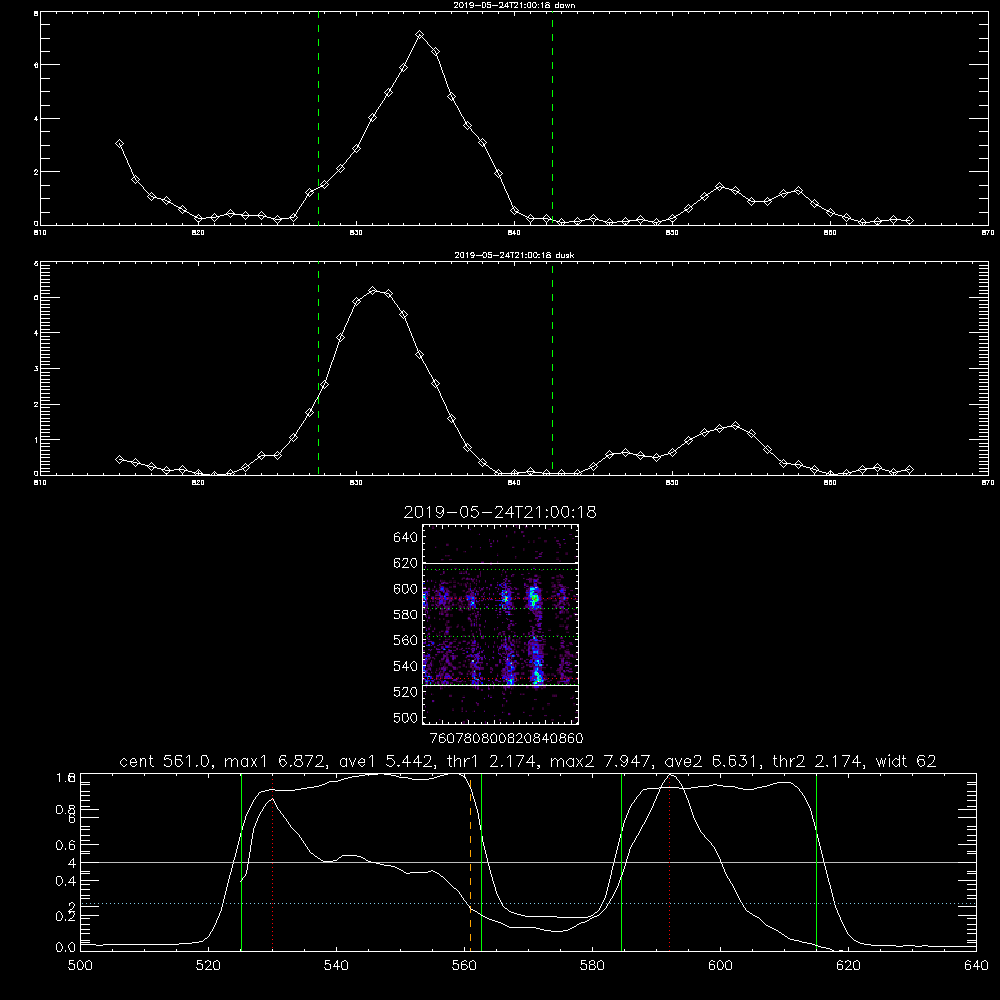Click the 640 x-axis label of bottom plot
This screenshot has height=1000, width=1000.
(976, 966)
